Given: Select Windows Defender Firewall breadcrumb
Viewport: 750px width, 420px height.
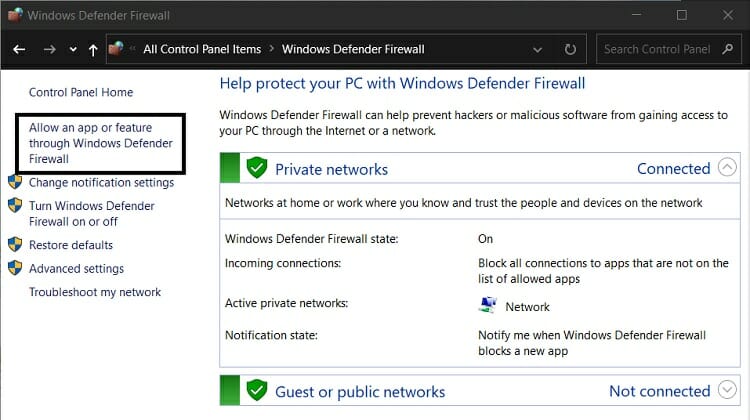Looking at the screenshot, I should [353, 49].
